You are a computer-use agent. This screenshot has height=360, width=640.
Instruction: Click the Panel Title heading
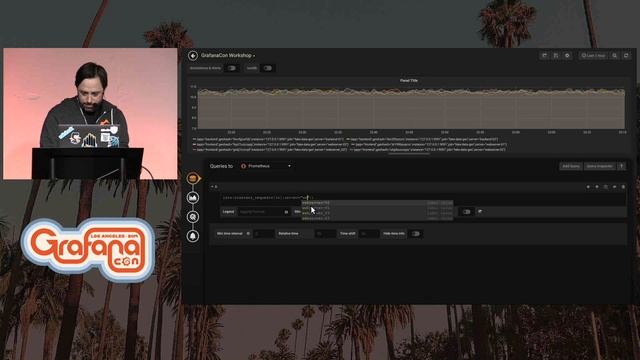point(409,81)
